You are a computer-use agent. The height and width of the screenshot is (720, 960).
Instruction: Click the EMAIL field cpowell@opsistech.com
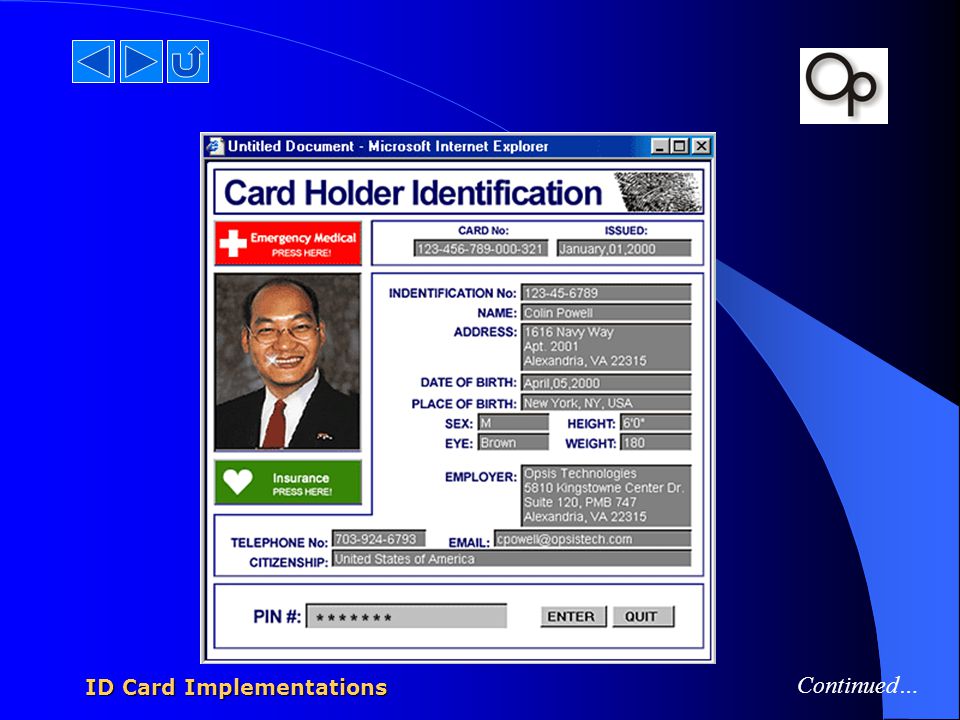pos(593,539)
